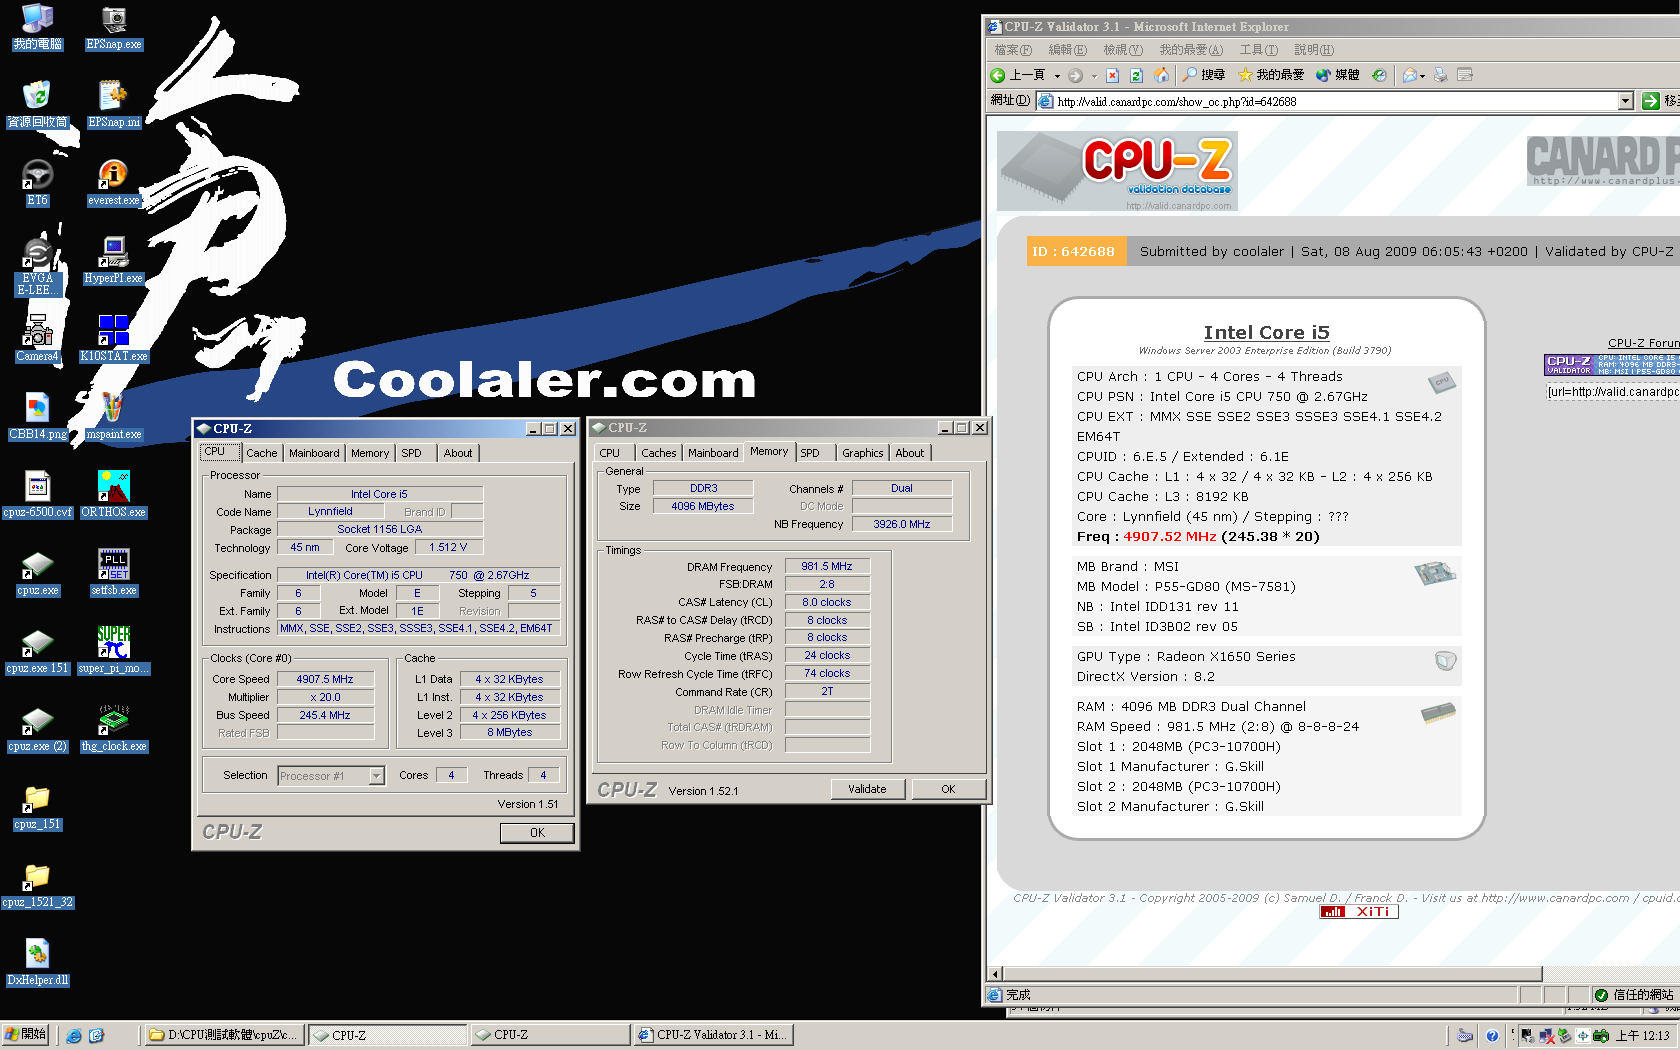This screenshot has height=1050, width=1680.
Task: Switch to D:\CPU folder taskbar item
Action: click(x=225, y=1035)
